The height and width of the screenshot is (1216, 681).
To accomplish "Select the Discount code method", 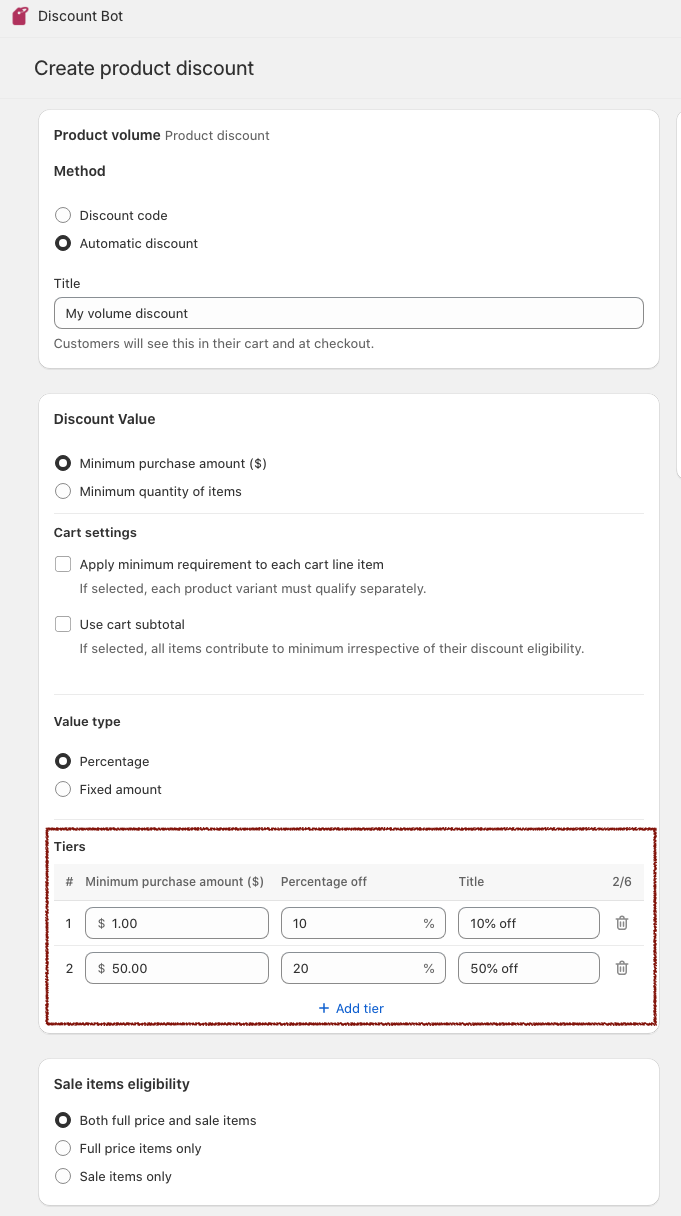I will [x=63, y=215].
